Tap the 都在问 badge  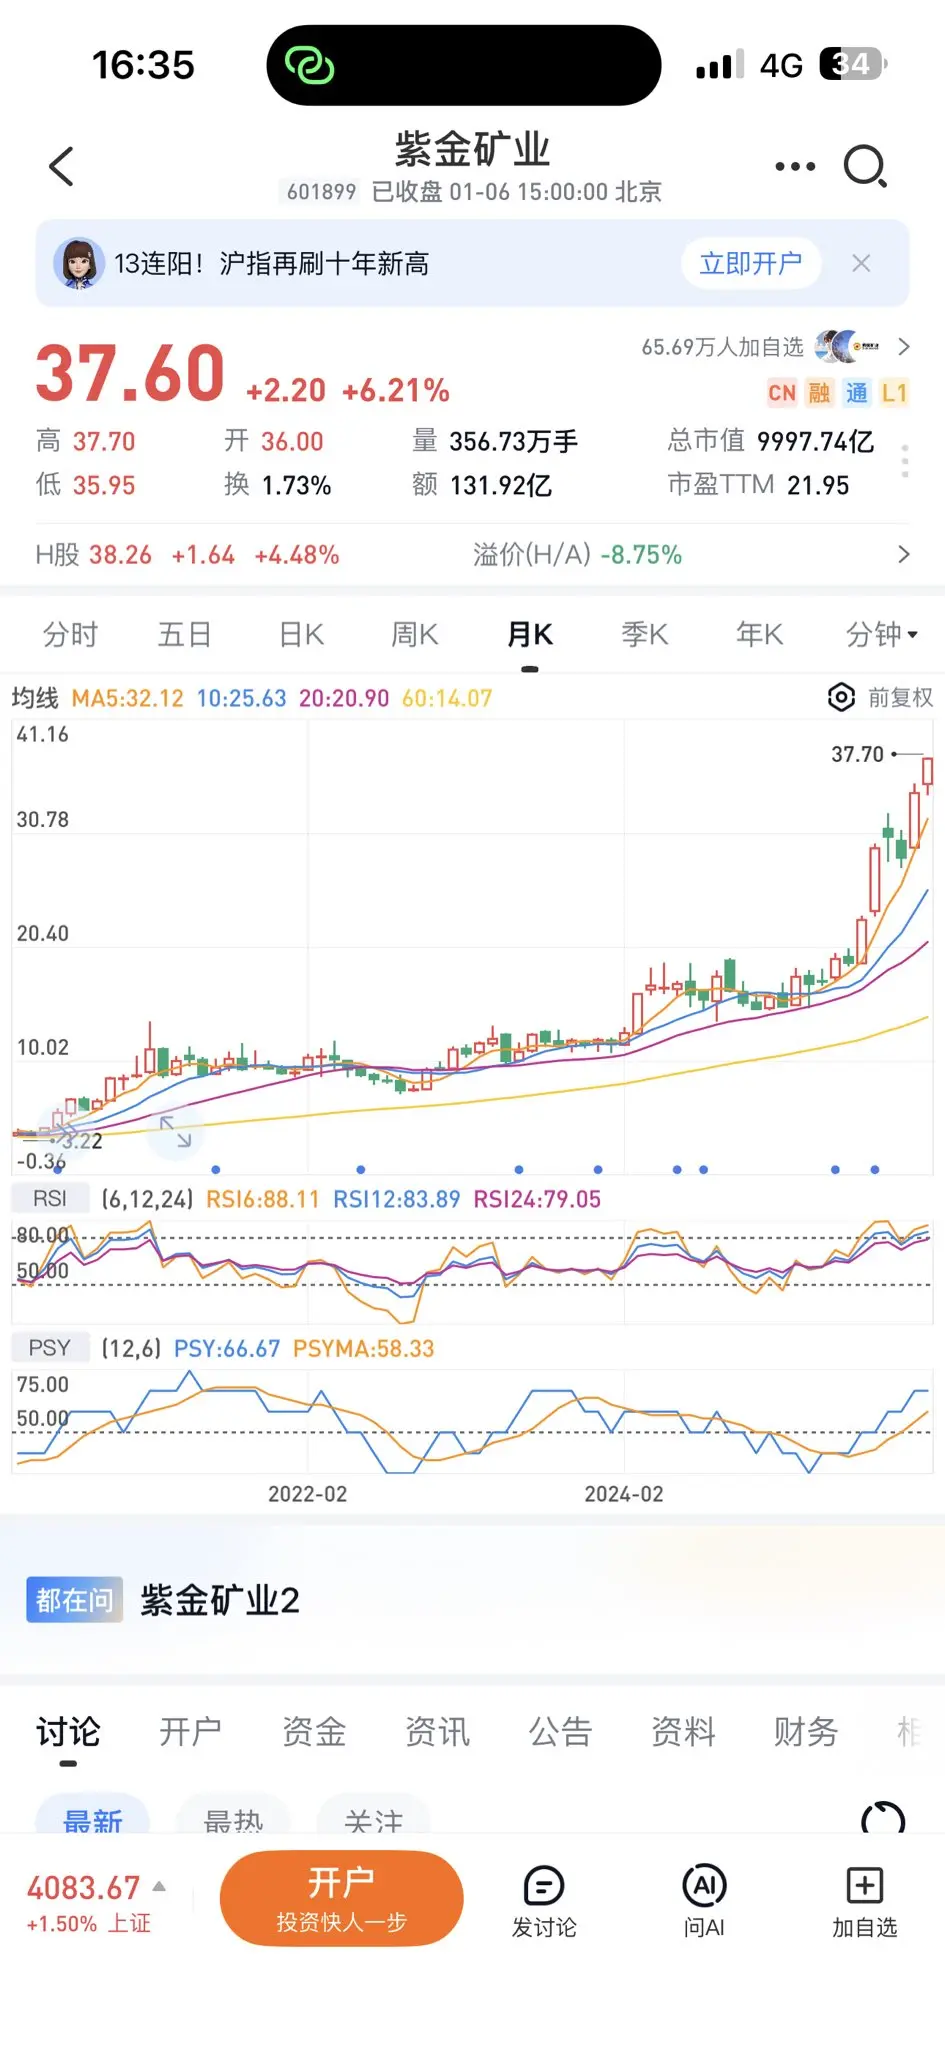(74, 1600)
